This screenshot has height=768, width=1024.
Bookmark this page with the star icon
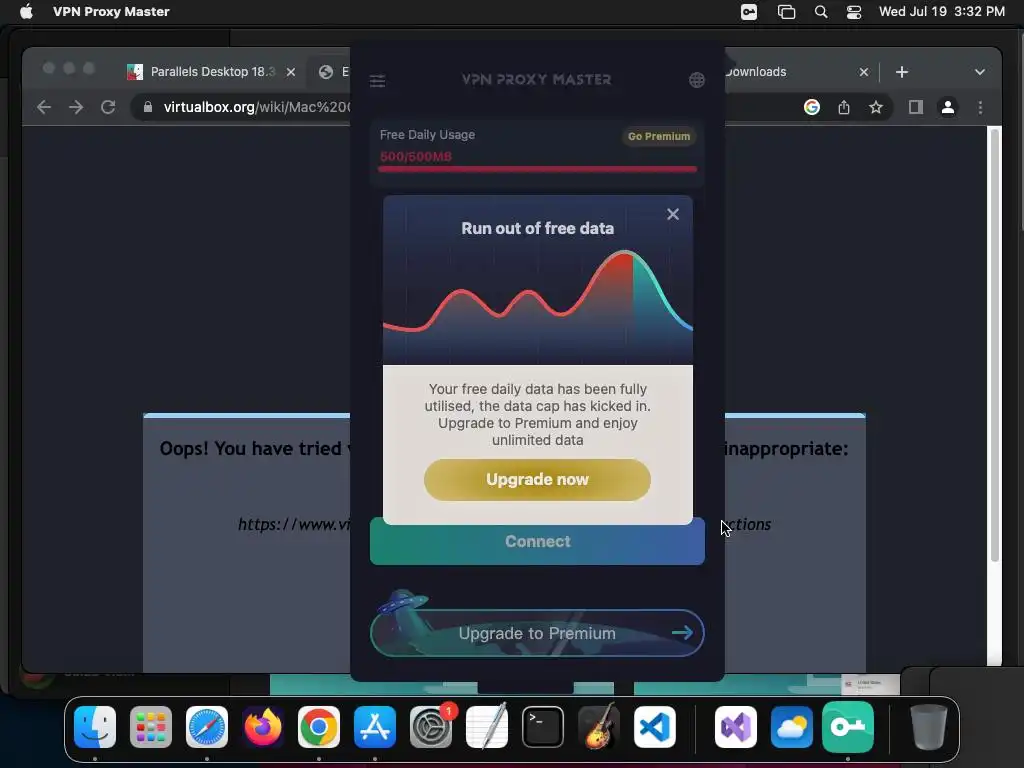click(876, 107)
